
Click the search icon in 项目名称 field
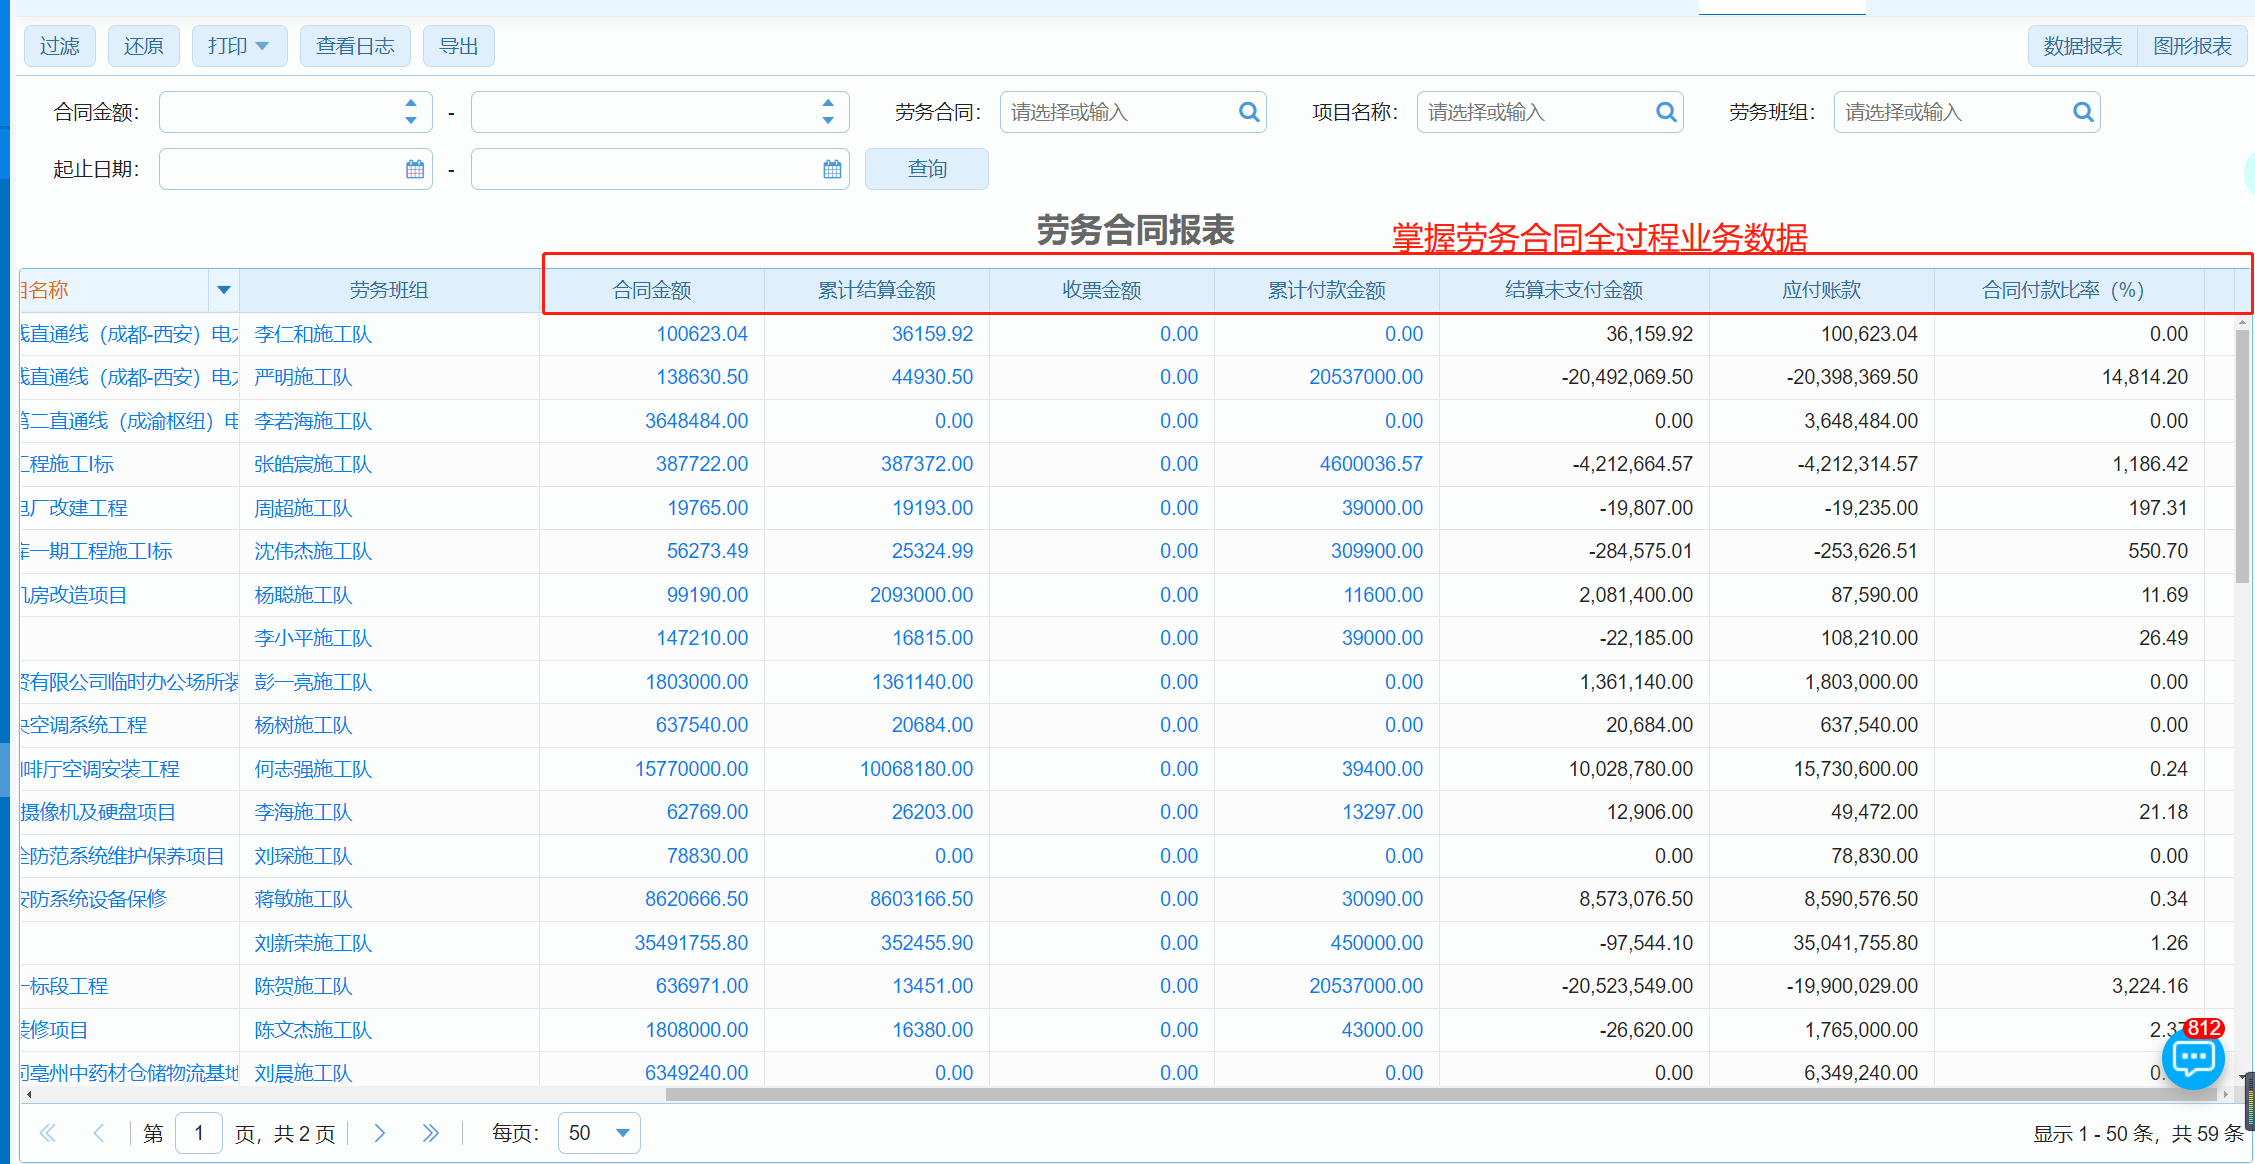pyautogui.click(x=1665, y=112)
